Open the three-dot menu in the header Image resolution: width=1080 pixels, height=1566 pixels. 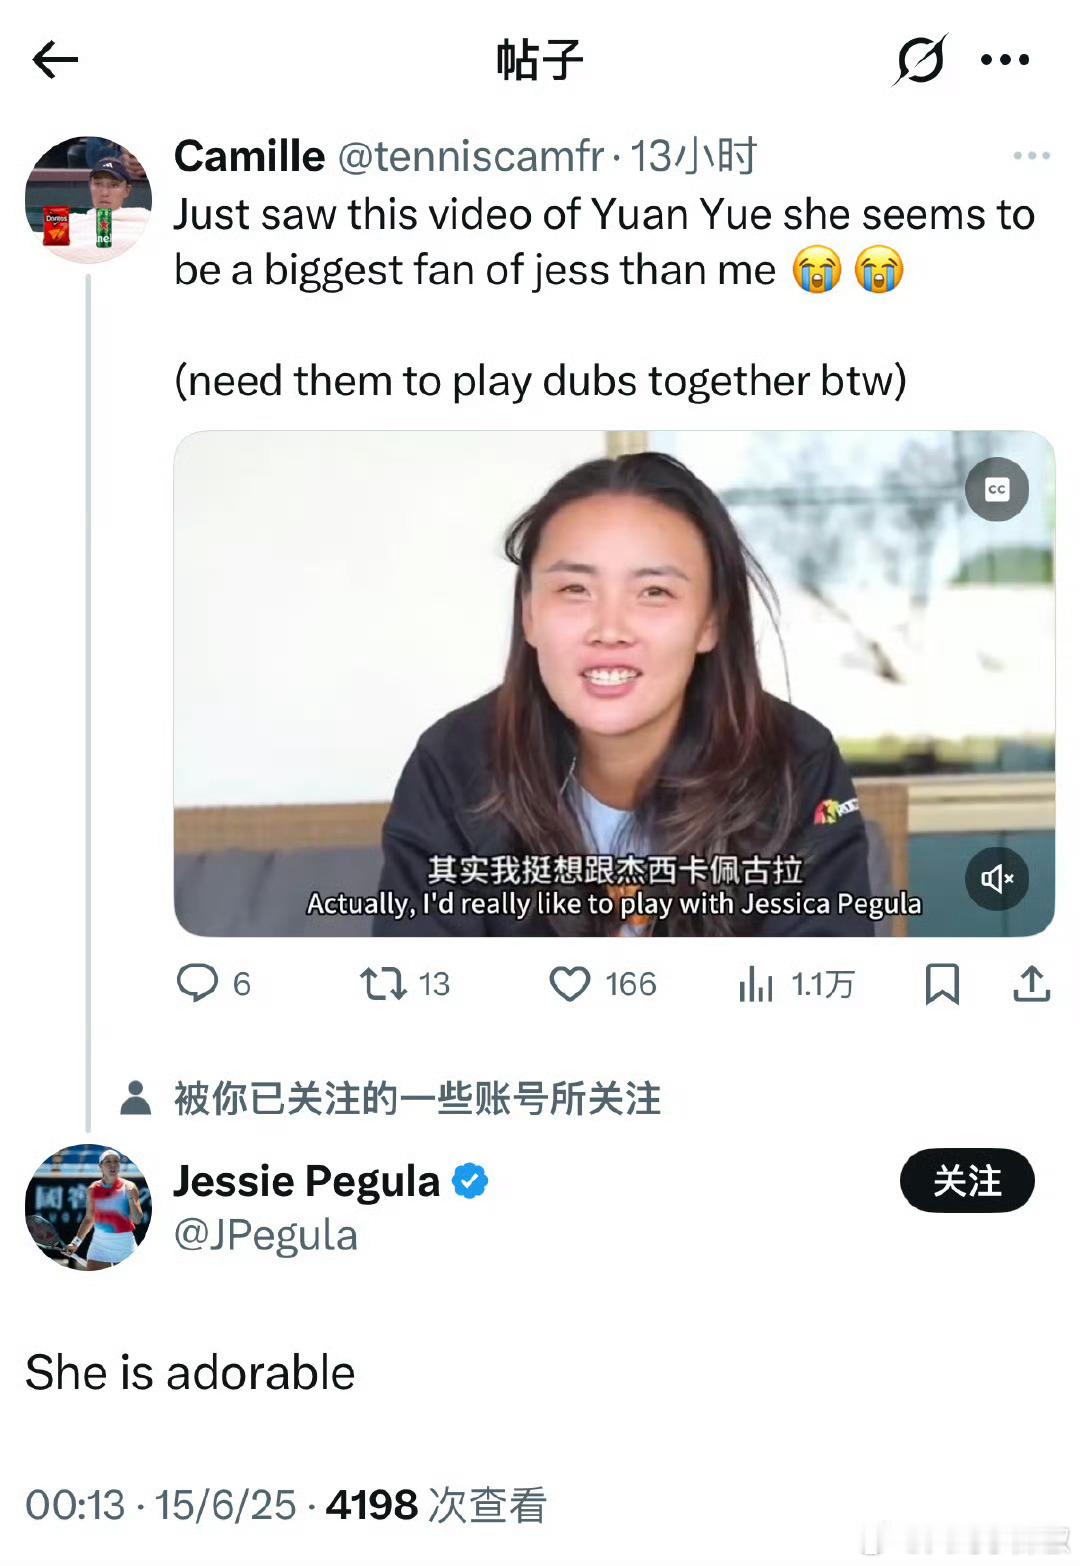coord(1005,60)
